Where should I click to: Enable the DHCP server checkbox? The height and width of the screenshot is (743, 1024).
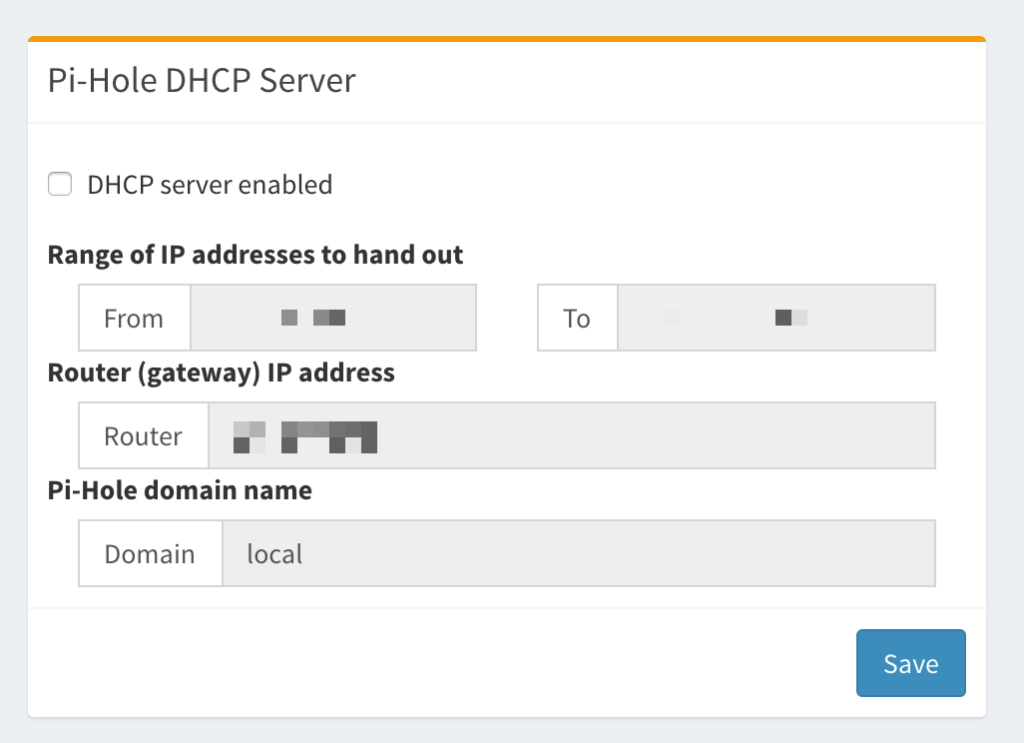60,184
